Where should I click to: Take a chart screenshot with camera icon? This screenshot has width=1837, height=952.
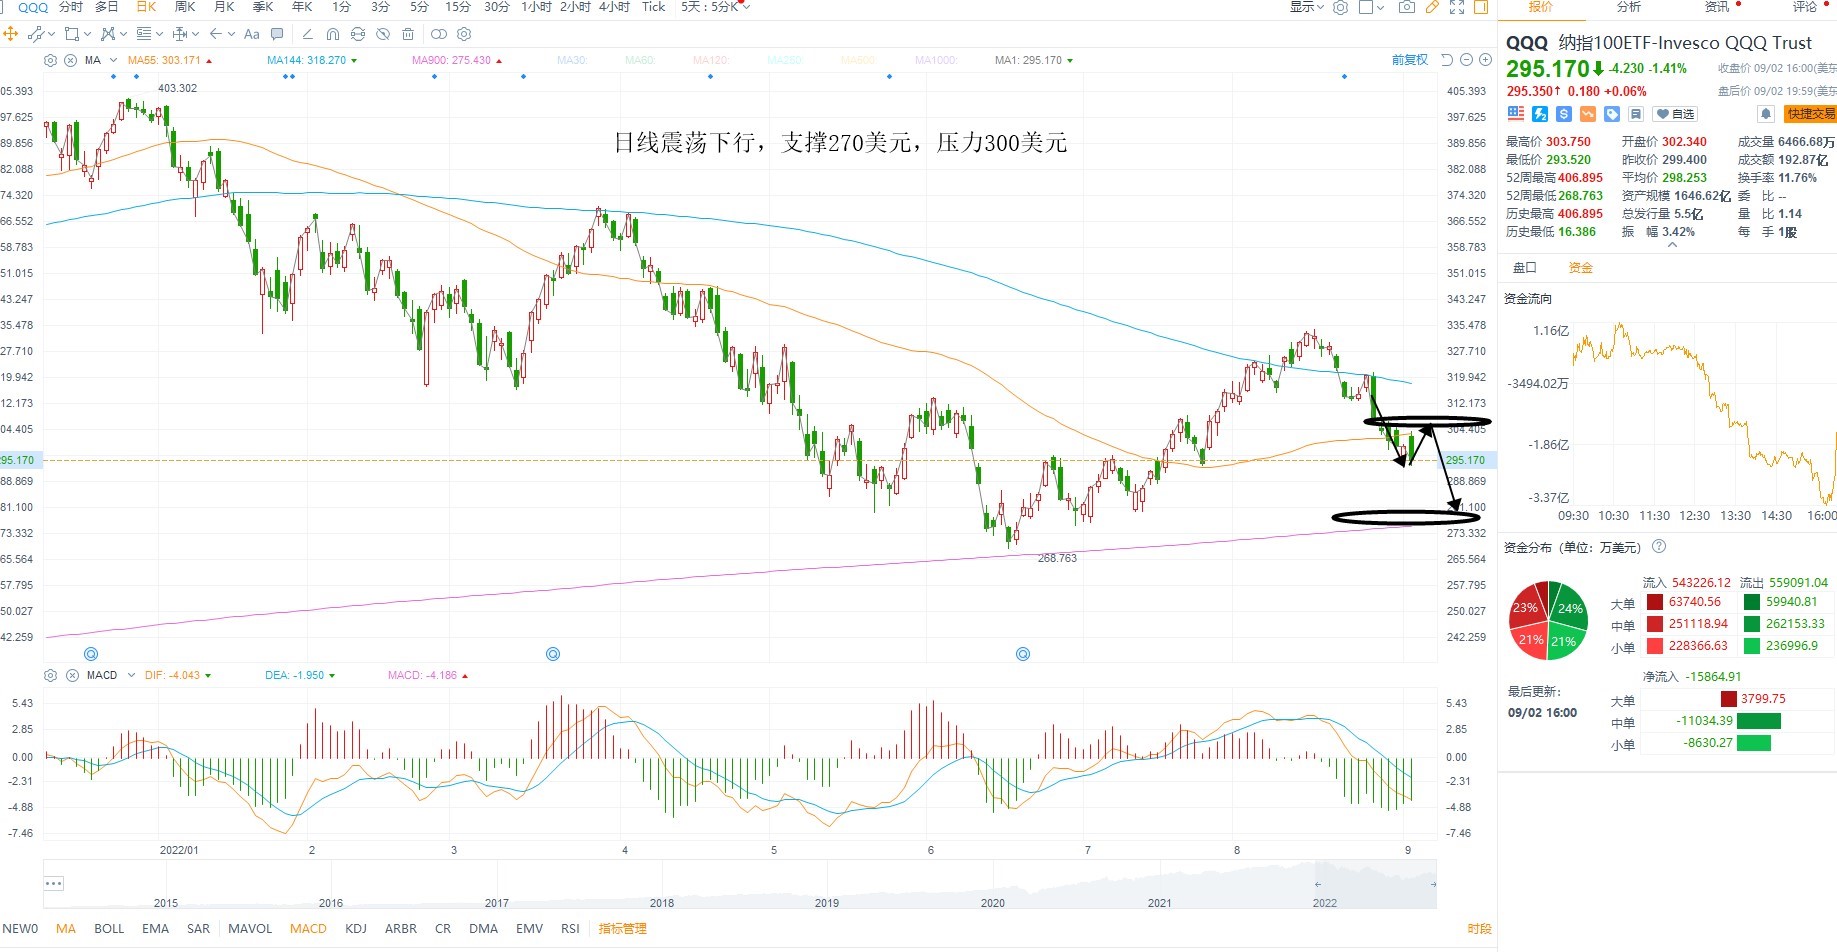pos(1407,7)
